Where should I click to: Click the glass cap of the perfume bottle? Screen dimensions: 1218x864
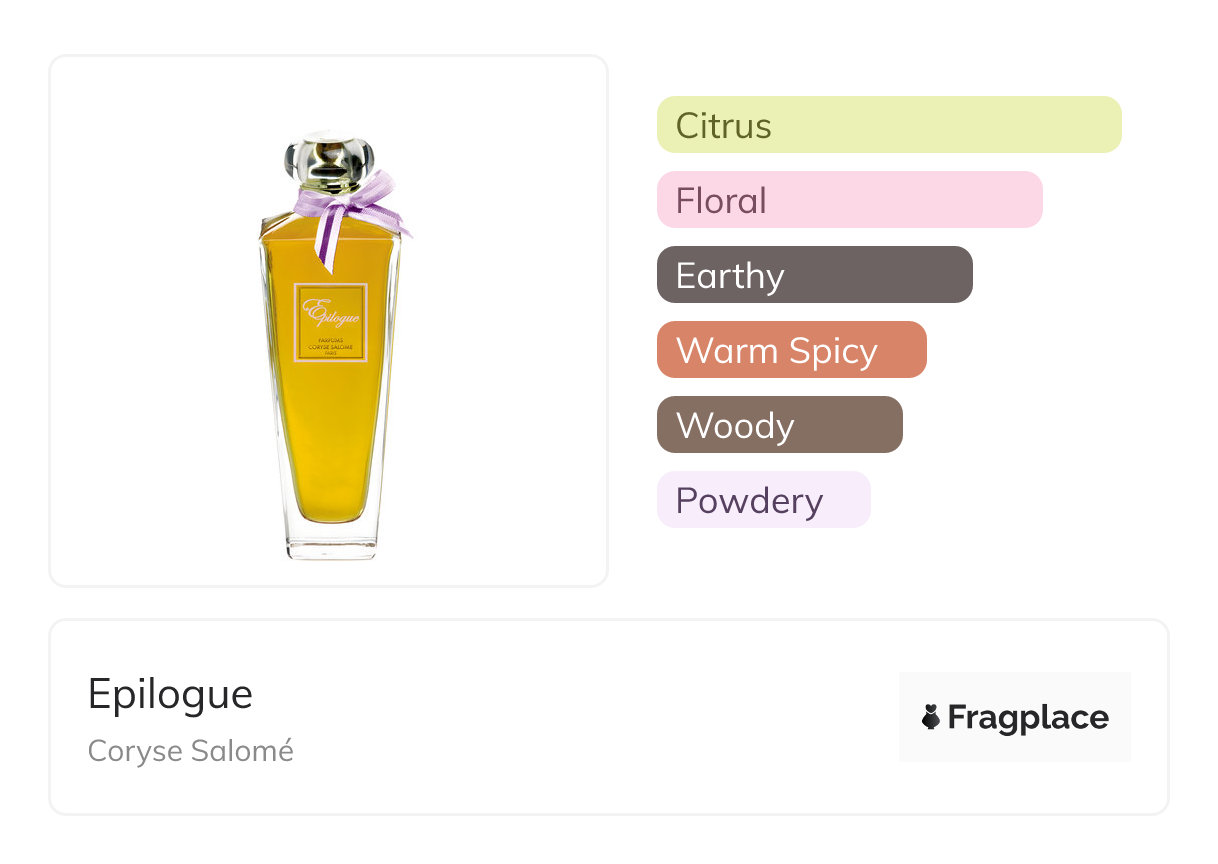point(330,156)
